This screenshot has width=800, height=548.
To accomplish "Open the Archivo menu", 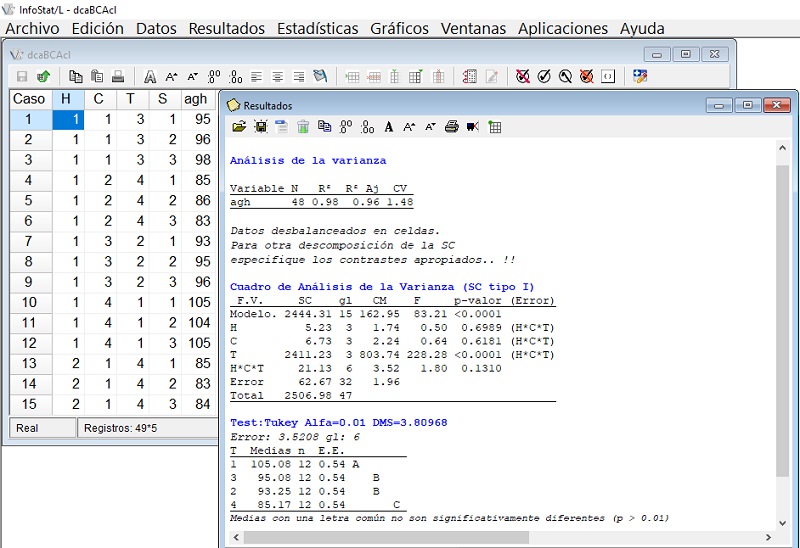I will pyautogui.click(x=33, y=29).
